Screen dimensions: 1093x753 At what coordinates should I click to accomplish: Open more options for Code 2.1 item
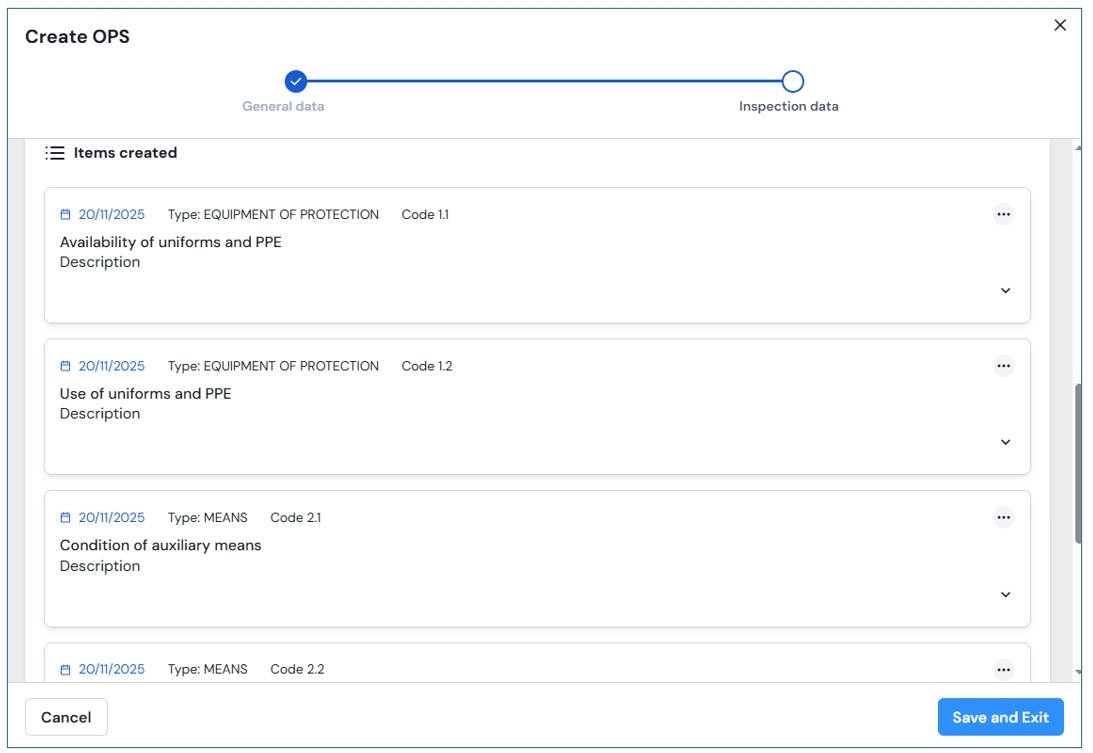(x=1003, y=518)
